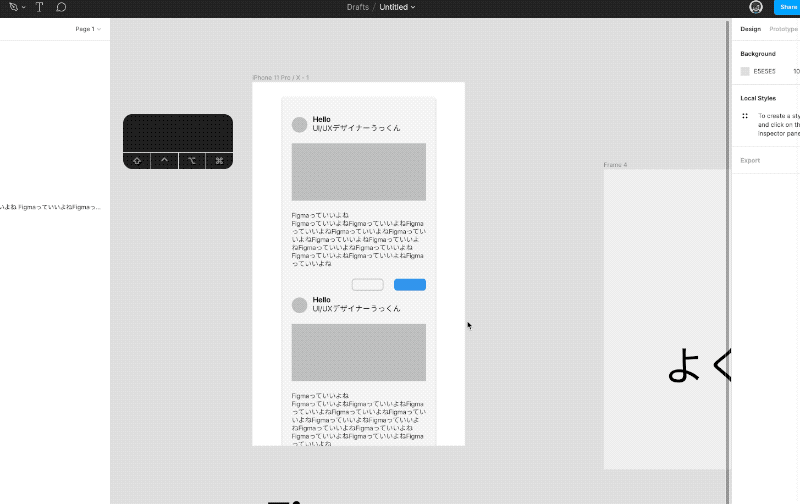Image resolution: width=800 pixels, height=504 pixels.
Task: Click the Export section label
Action: 750,160
